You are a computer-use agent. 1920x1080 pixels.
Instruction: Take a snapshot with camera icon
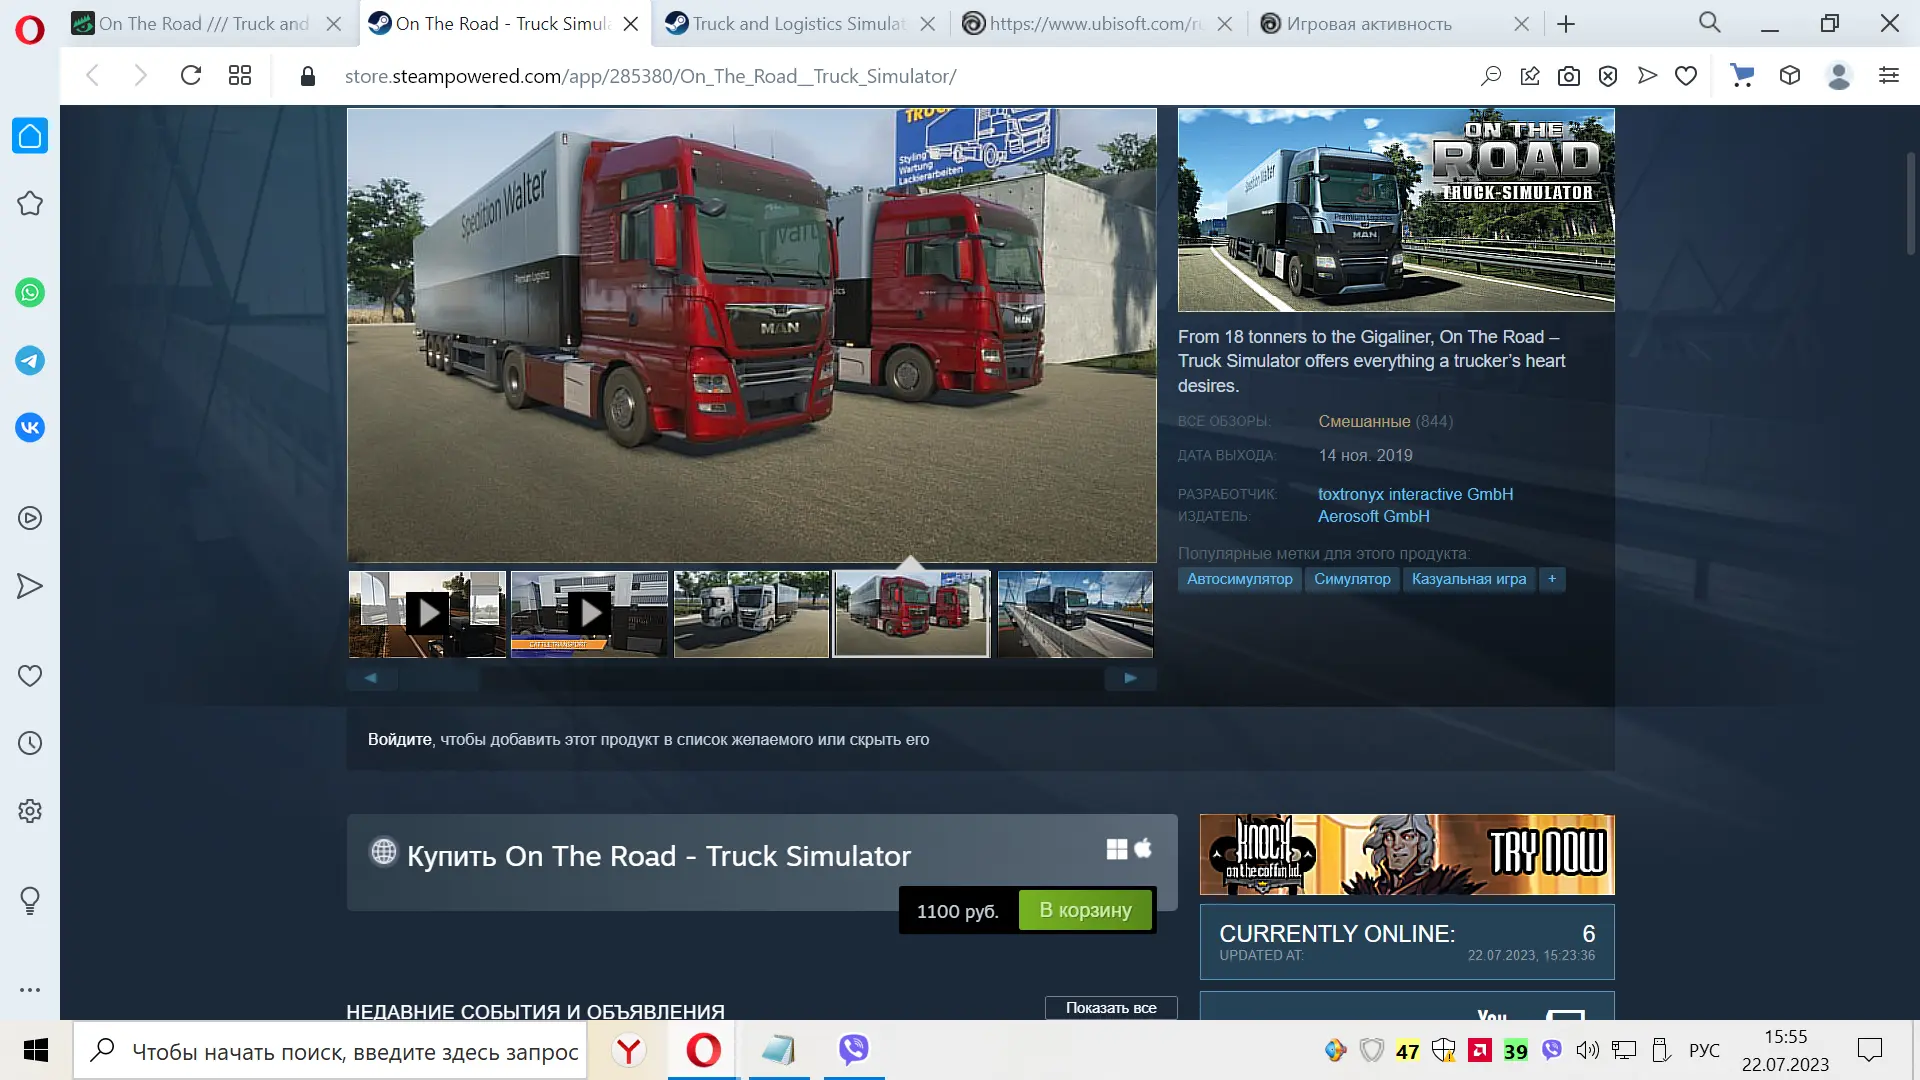pos(1569,76)
